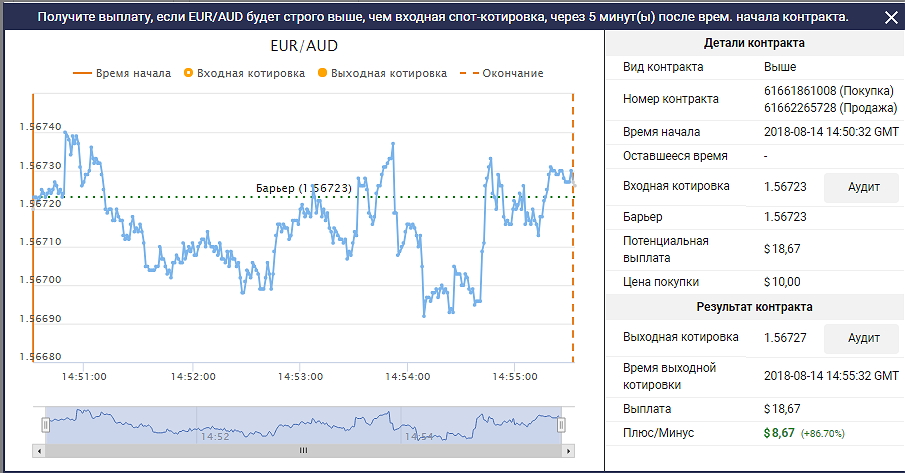Click purchase price $10,00

[x=782, y=282]
